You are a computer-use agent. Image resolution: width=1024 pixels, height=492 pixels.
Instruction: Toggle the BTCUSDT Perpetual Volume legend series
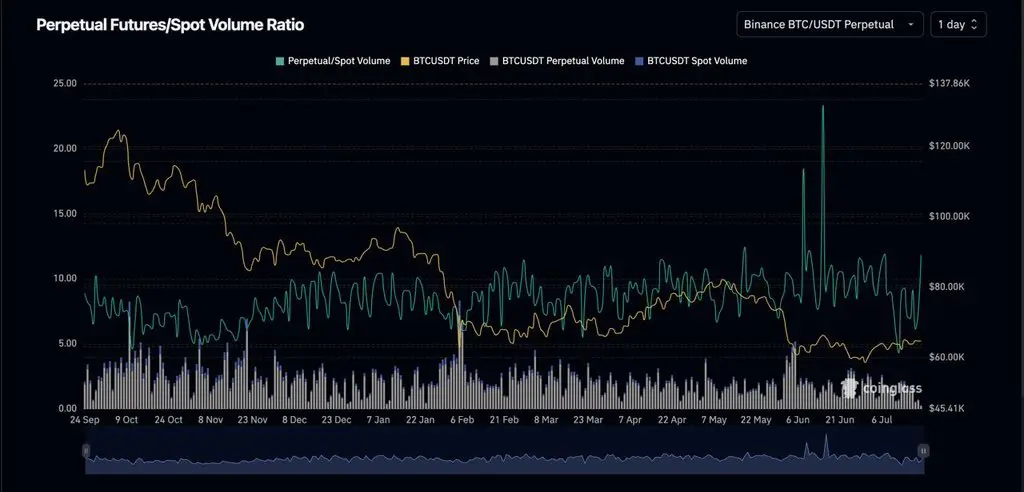point(557,61)
